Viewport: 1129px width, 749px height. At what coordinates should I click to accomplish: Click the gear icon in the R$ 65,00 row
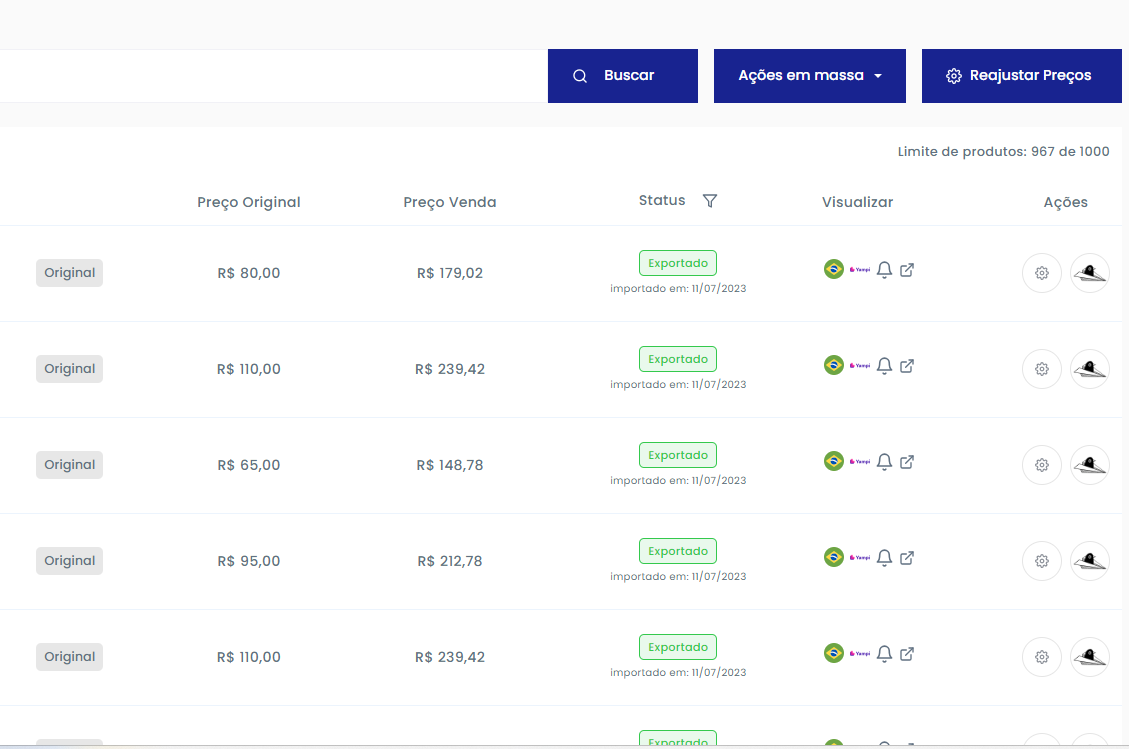point(1042,465)
